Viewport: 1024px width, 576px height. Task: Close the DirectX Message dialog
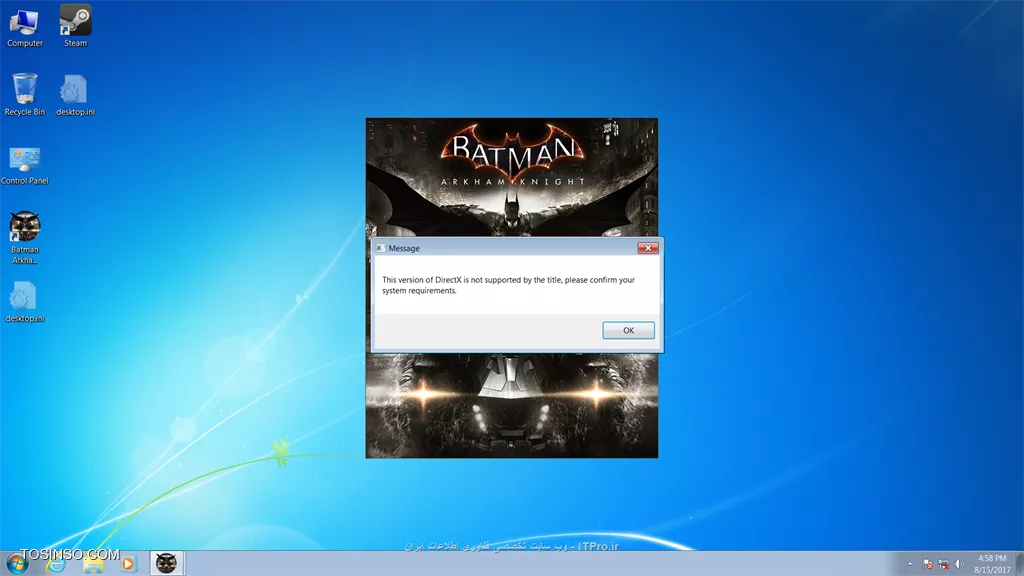click(x=648, y=248)
